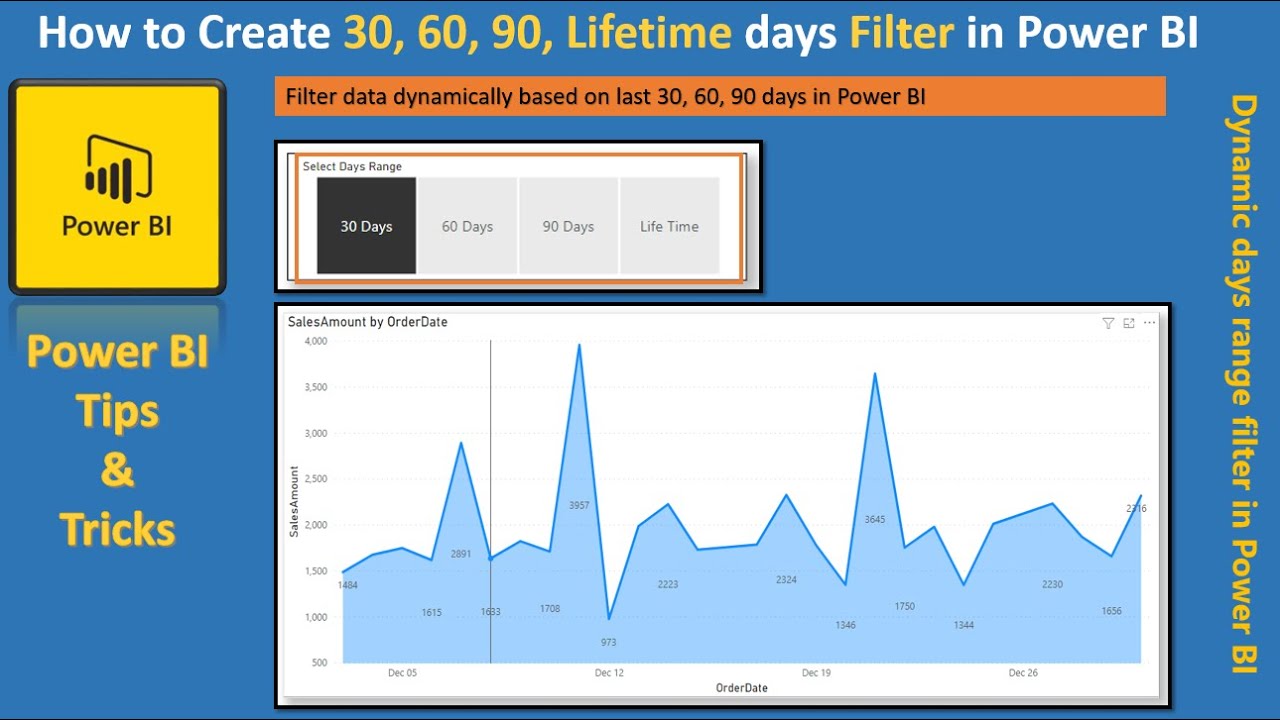Screen dimensions: 1280x720
Task: Click the orange 'Filter data dynamically' banner
Action: click(x=720, y=96)
